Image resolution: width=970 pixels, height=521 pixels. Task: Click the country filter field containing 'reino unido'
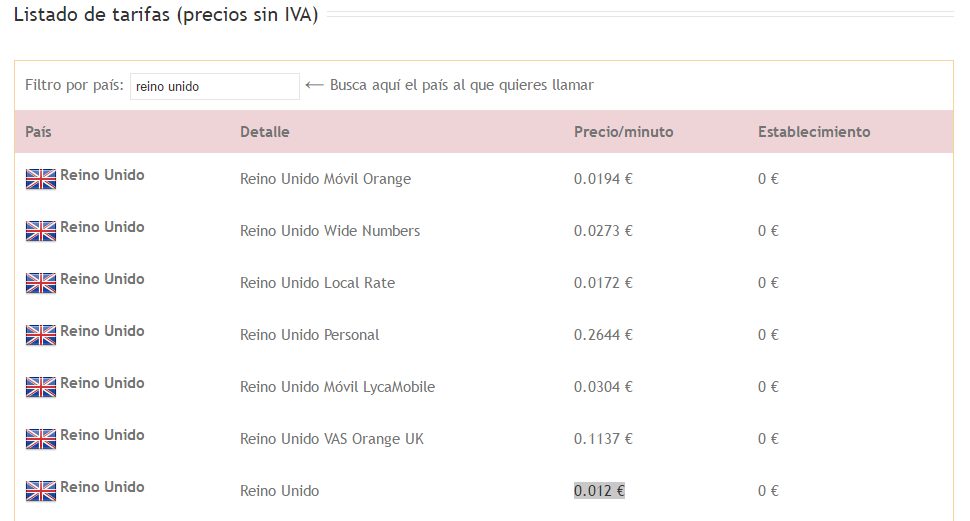215,86
